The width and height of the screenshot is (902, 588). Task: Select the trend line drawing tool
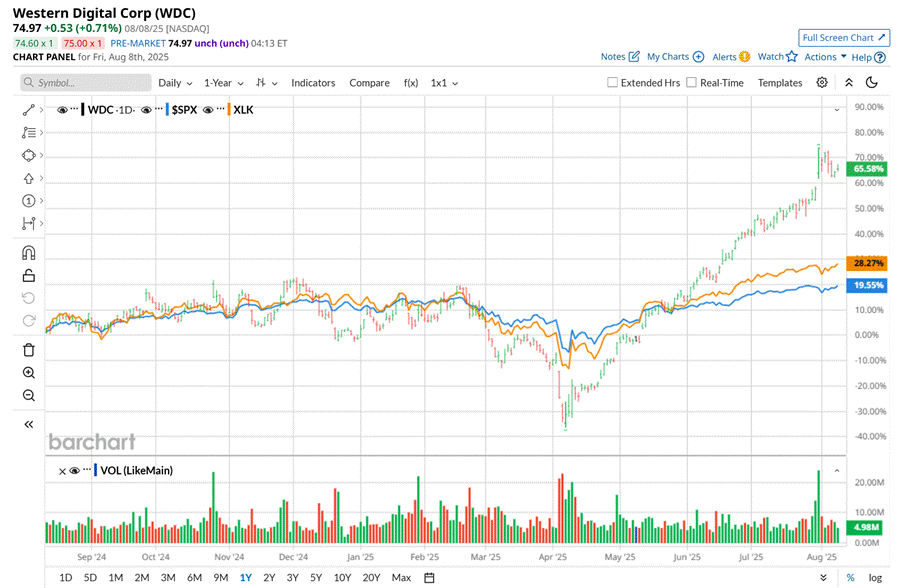[29, 110]
